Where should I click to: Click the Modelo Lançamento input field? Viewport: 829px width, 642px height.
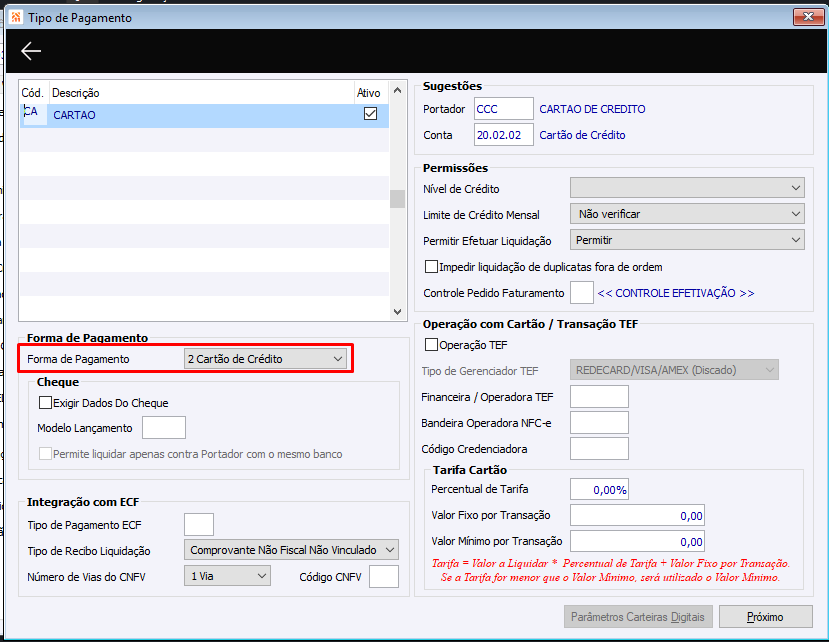tap(164, 427)
